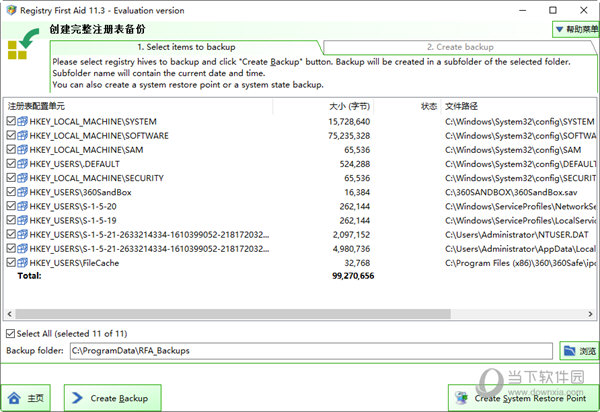Click the green-arrow backup wizard icon
The width and height of the screenshot is (600, 412).
click(x=23, y=44)
